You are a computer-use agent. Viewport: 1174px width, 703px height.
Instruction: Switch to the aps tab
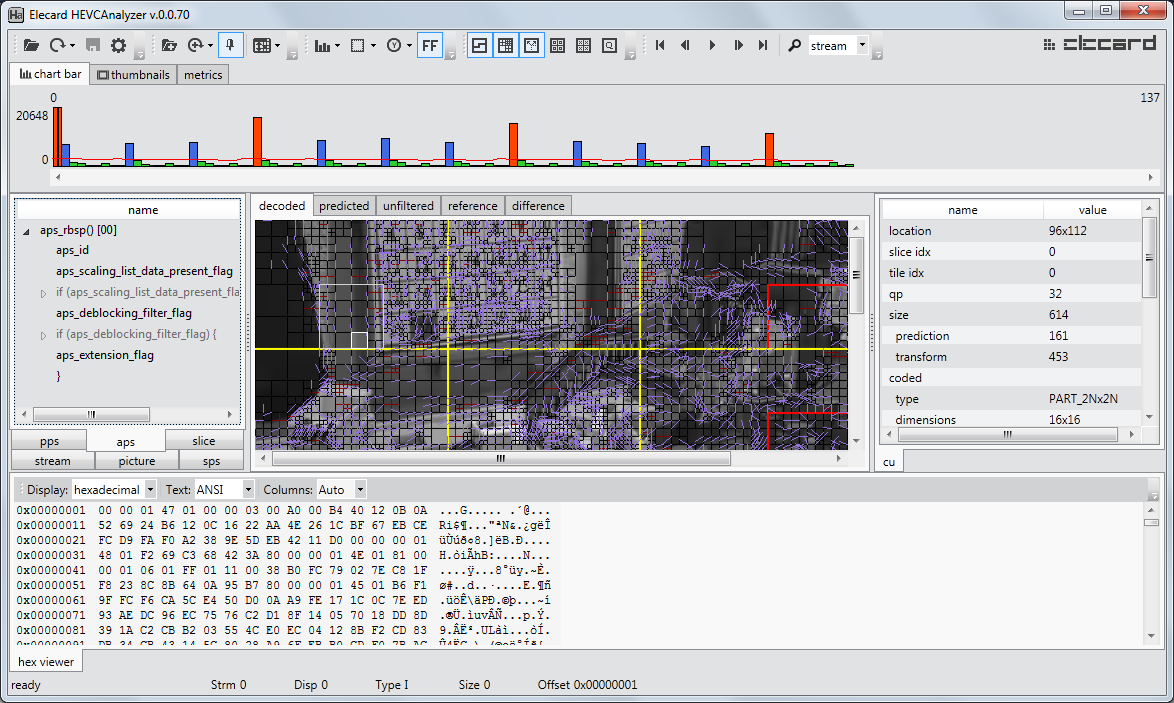126,442
